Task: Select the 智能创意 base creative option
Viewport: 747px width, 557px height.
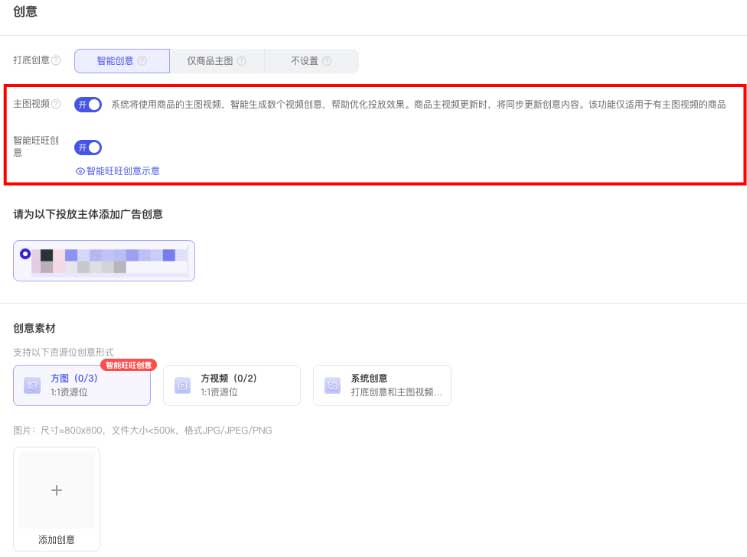Action: point(122,61)
